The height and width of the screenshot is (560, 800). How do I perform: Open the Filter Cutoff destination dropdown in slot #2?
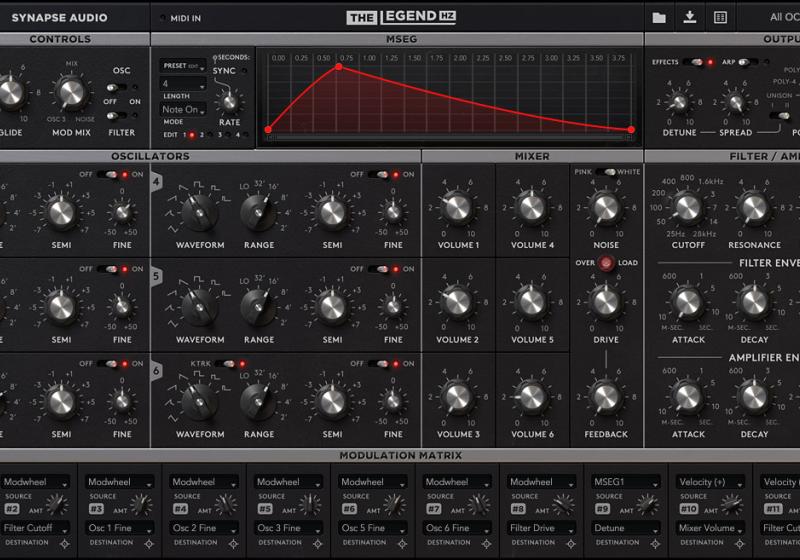tap(35, 528)
